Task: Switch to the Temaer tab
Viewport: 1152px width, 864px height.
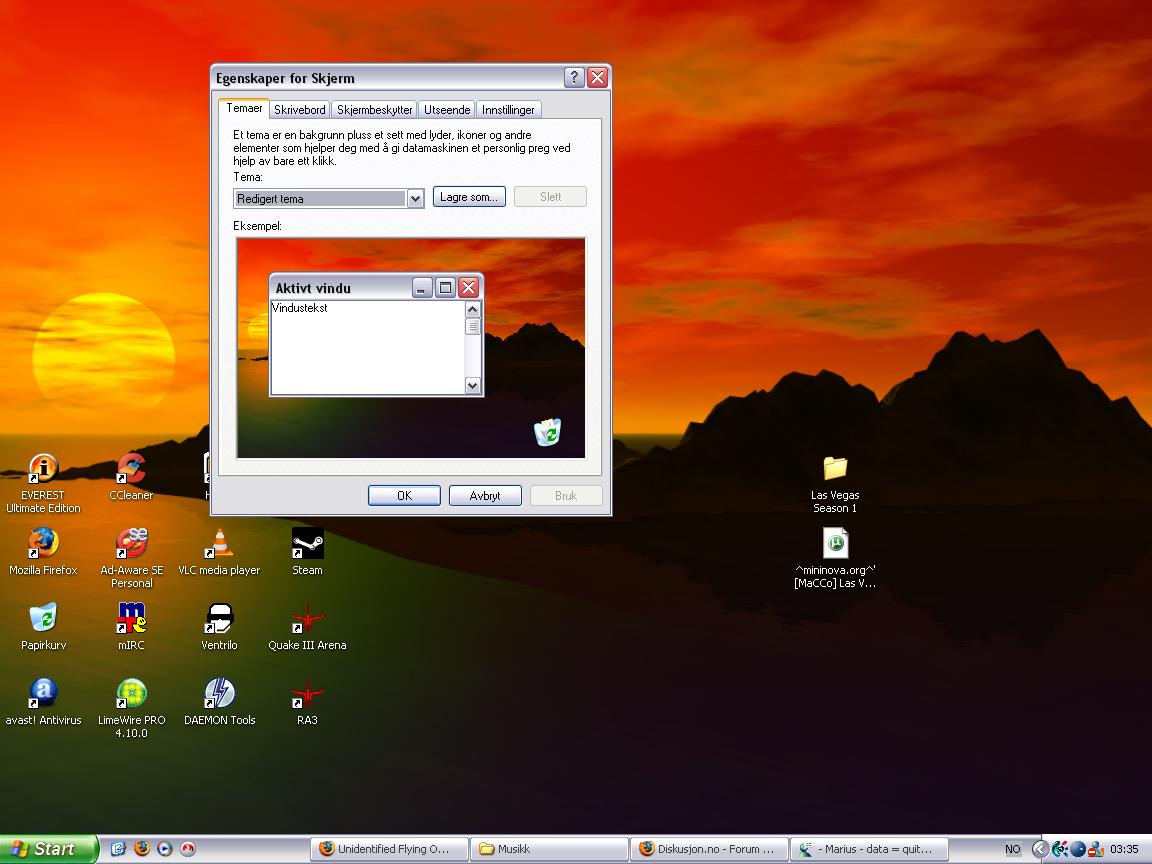Action: [244, 108]
